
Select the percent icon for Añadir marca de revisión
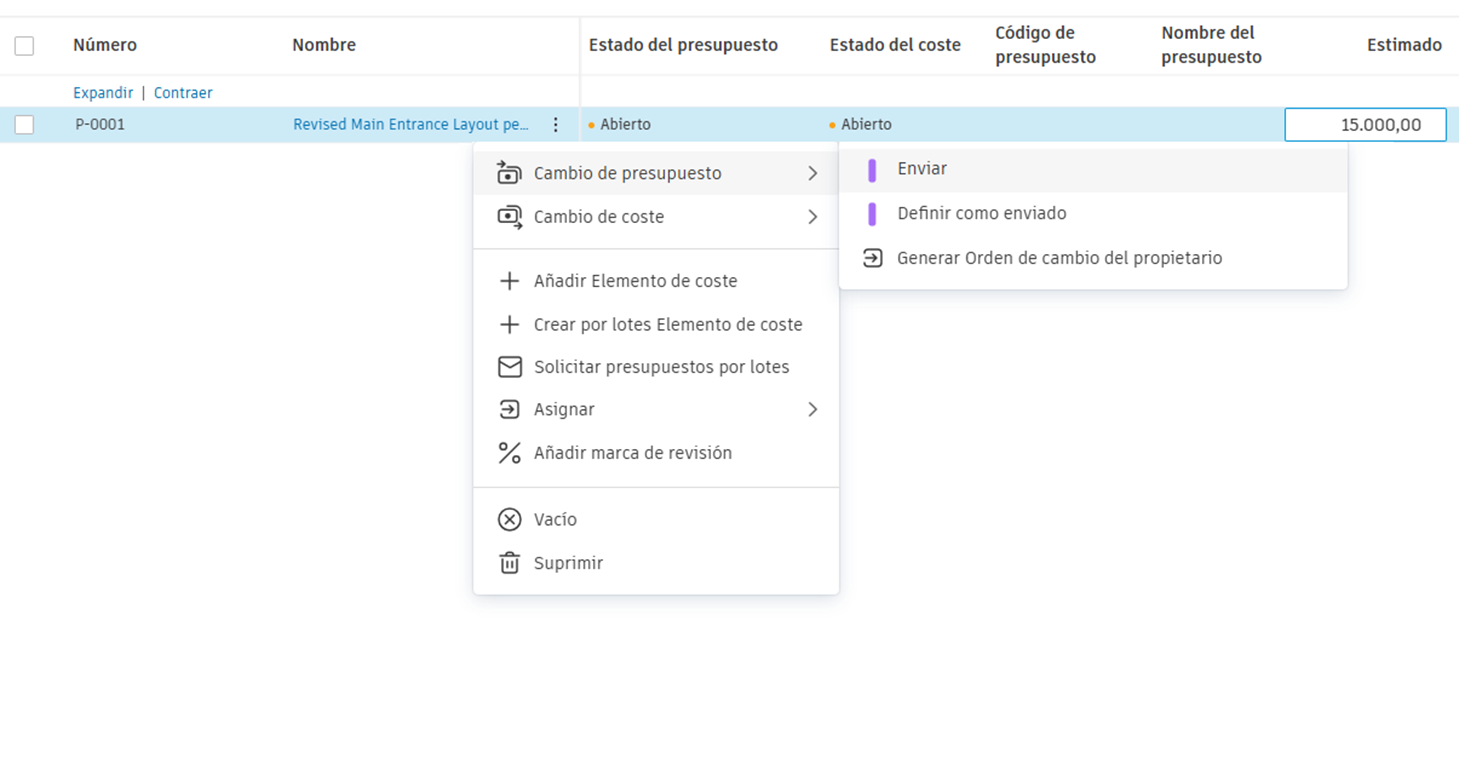tap(509, 452)
